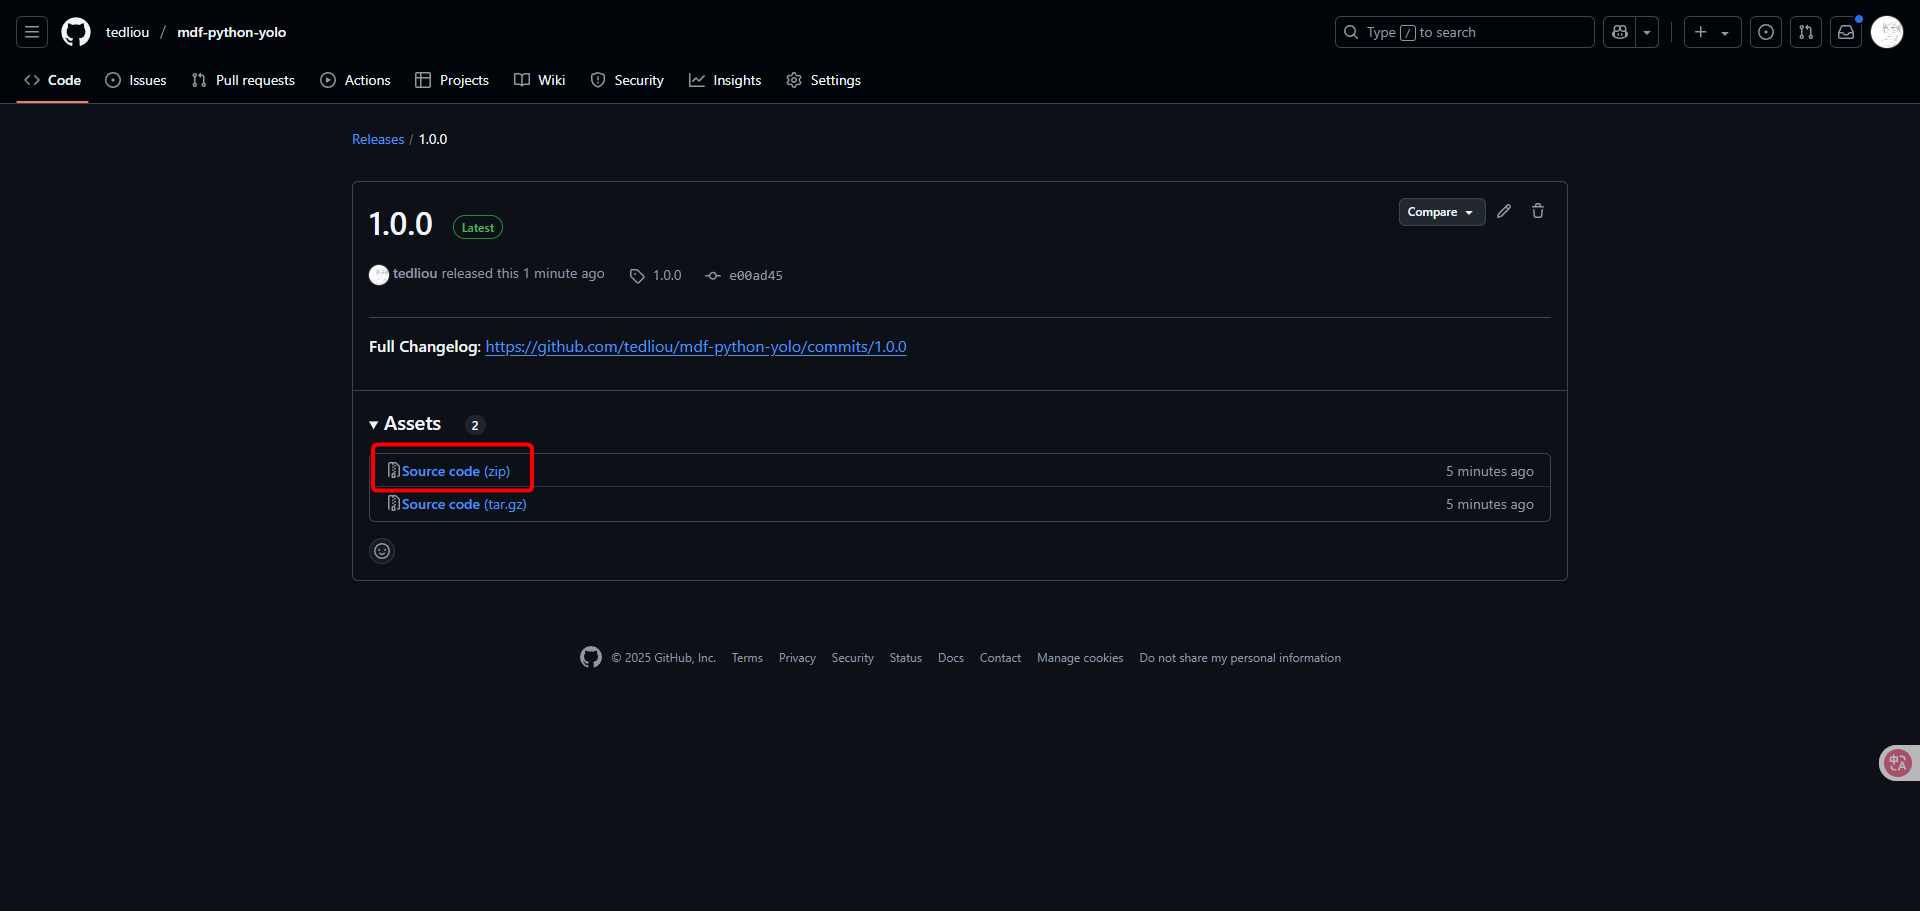Open notifications inbox icon
The height and width of the screenshot is (911, 1920).
pos(1846,32)
